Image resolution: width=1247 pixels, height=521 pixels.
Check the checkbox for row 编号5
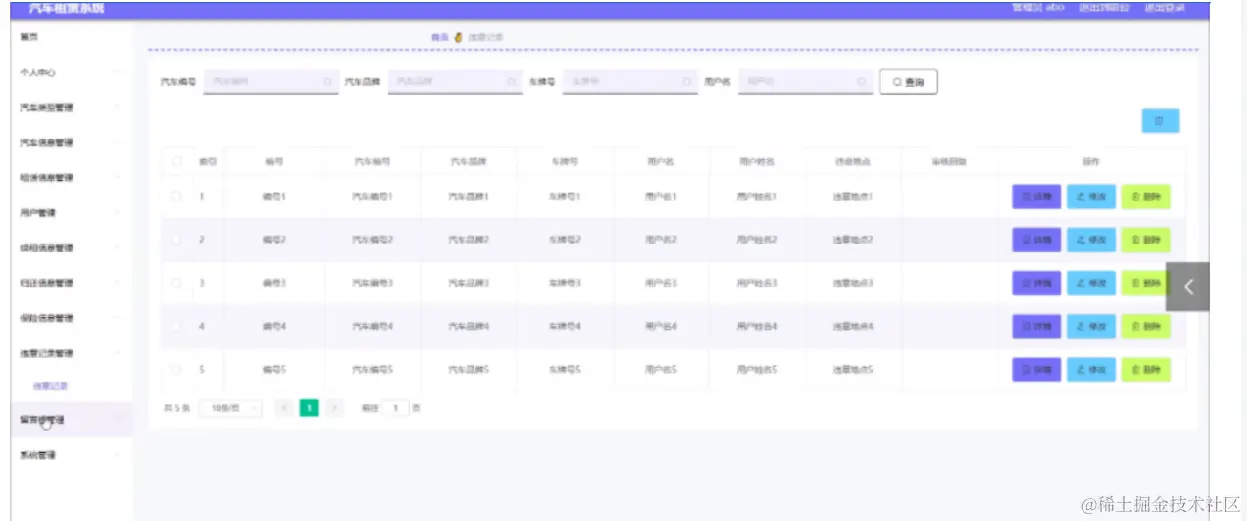(177, 369)
